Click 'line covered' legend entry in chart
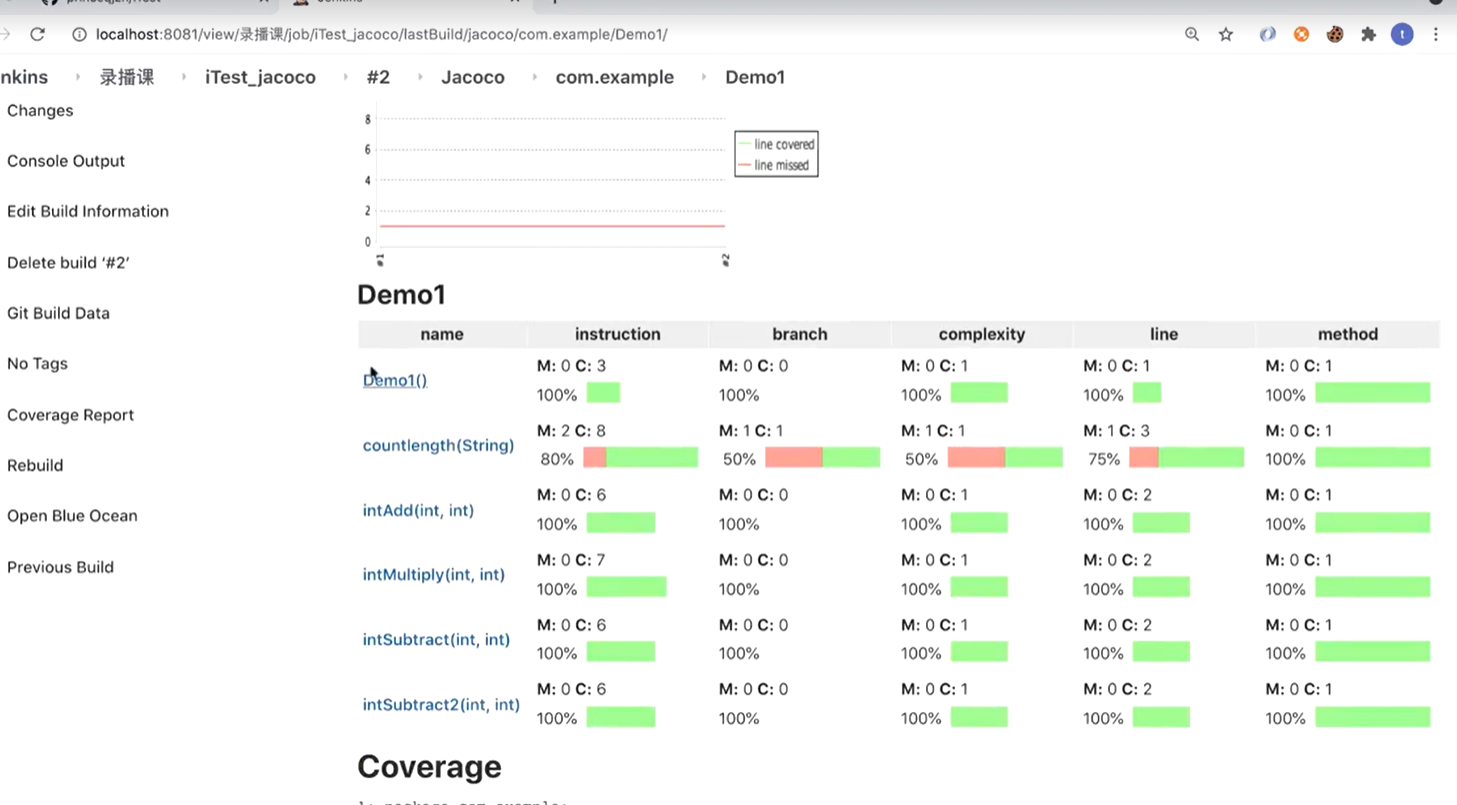 pos(776,144)
